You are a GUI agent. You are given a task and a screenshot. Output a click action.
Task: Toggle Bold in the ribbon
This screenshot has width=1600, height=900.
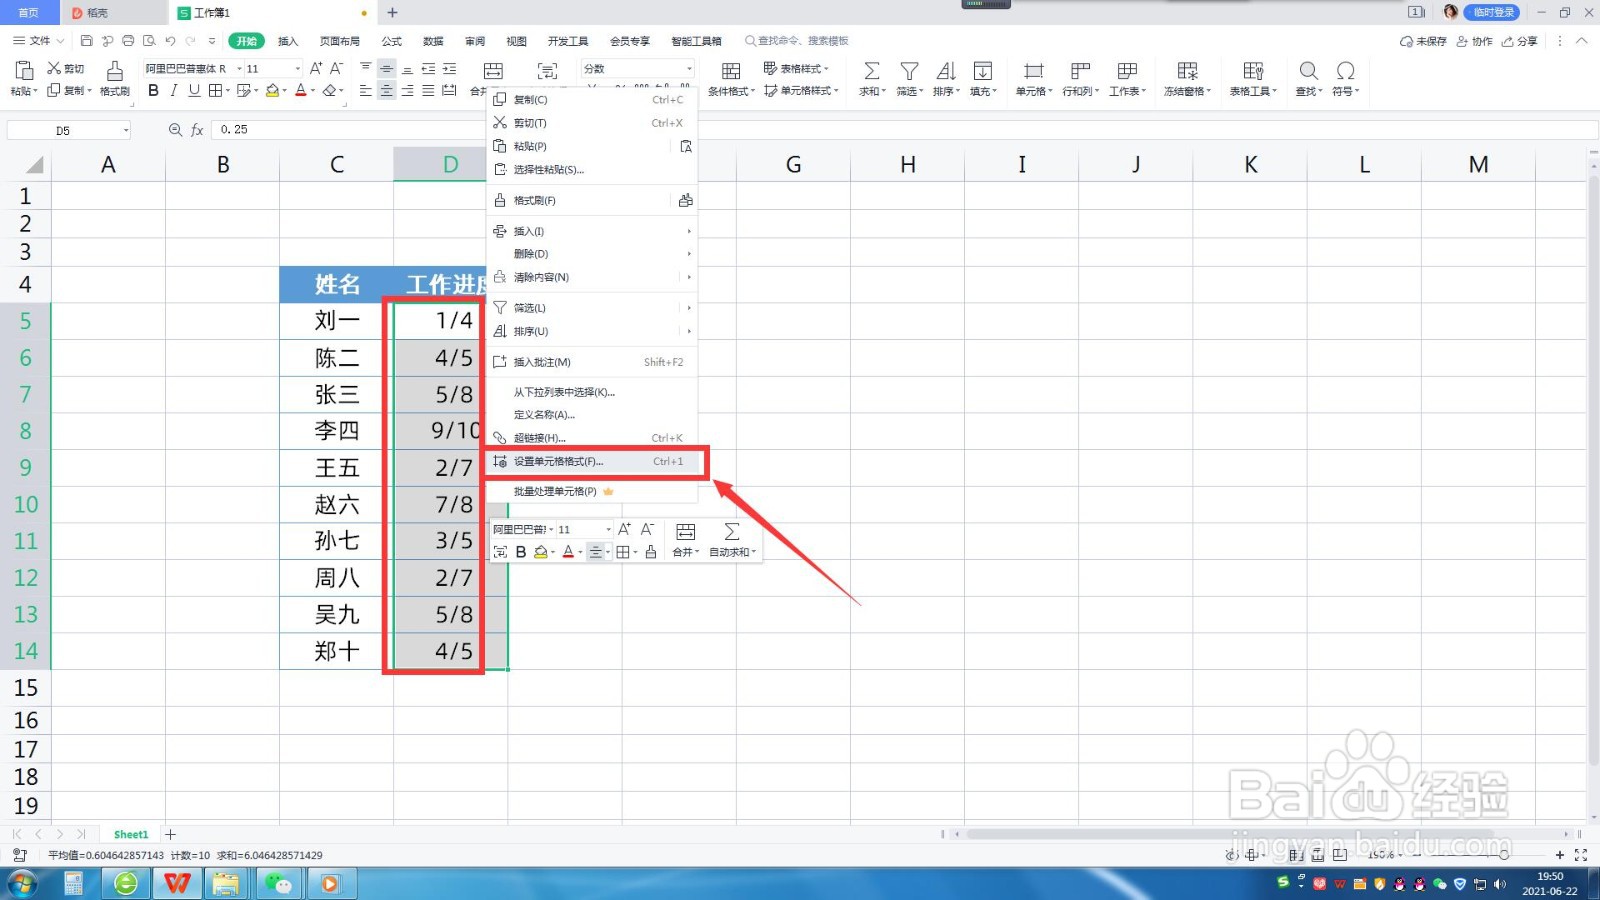(x=153, y=91)
